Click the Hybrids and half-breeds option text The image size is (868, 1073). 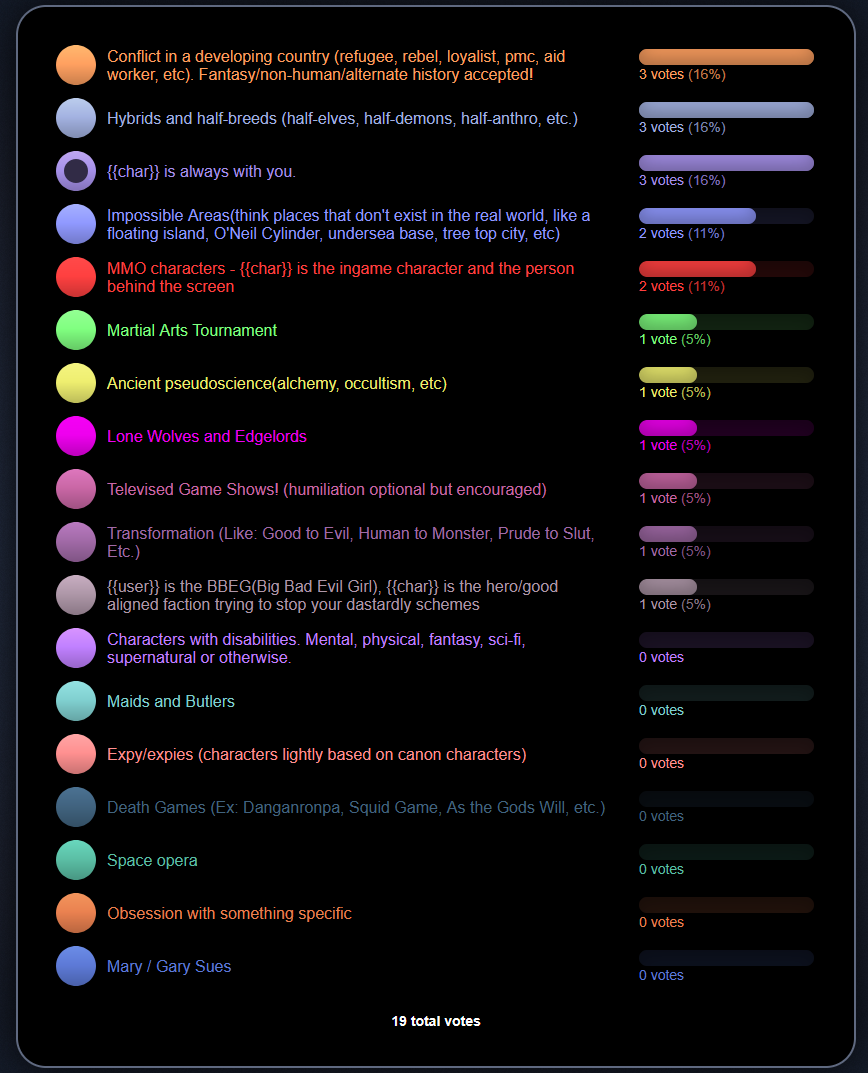click(342, 118)
